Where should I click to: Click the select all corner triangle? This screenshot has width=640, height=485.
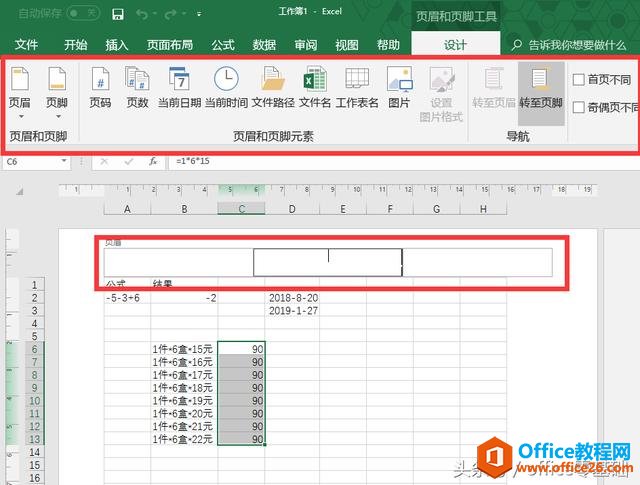point(19,191)
